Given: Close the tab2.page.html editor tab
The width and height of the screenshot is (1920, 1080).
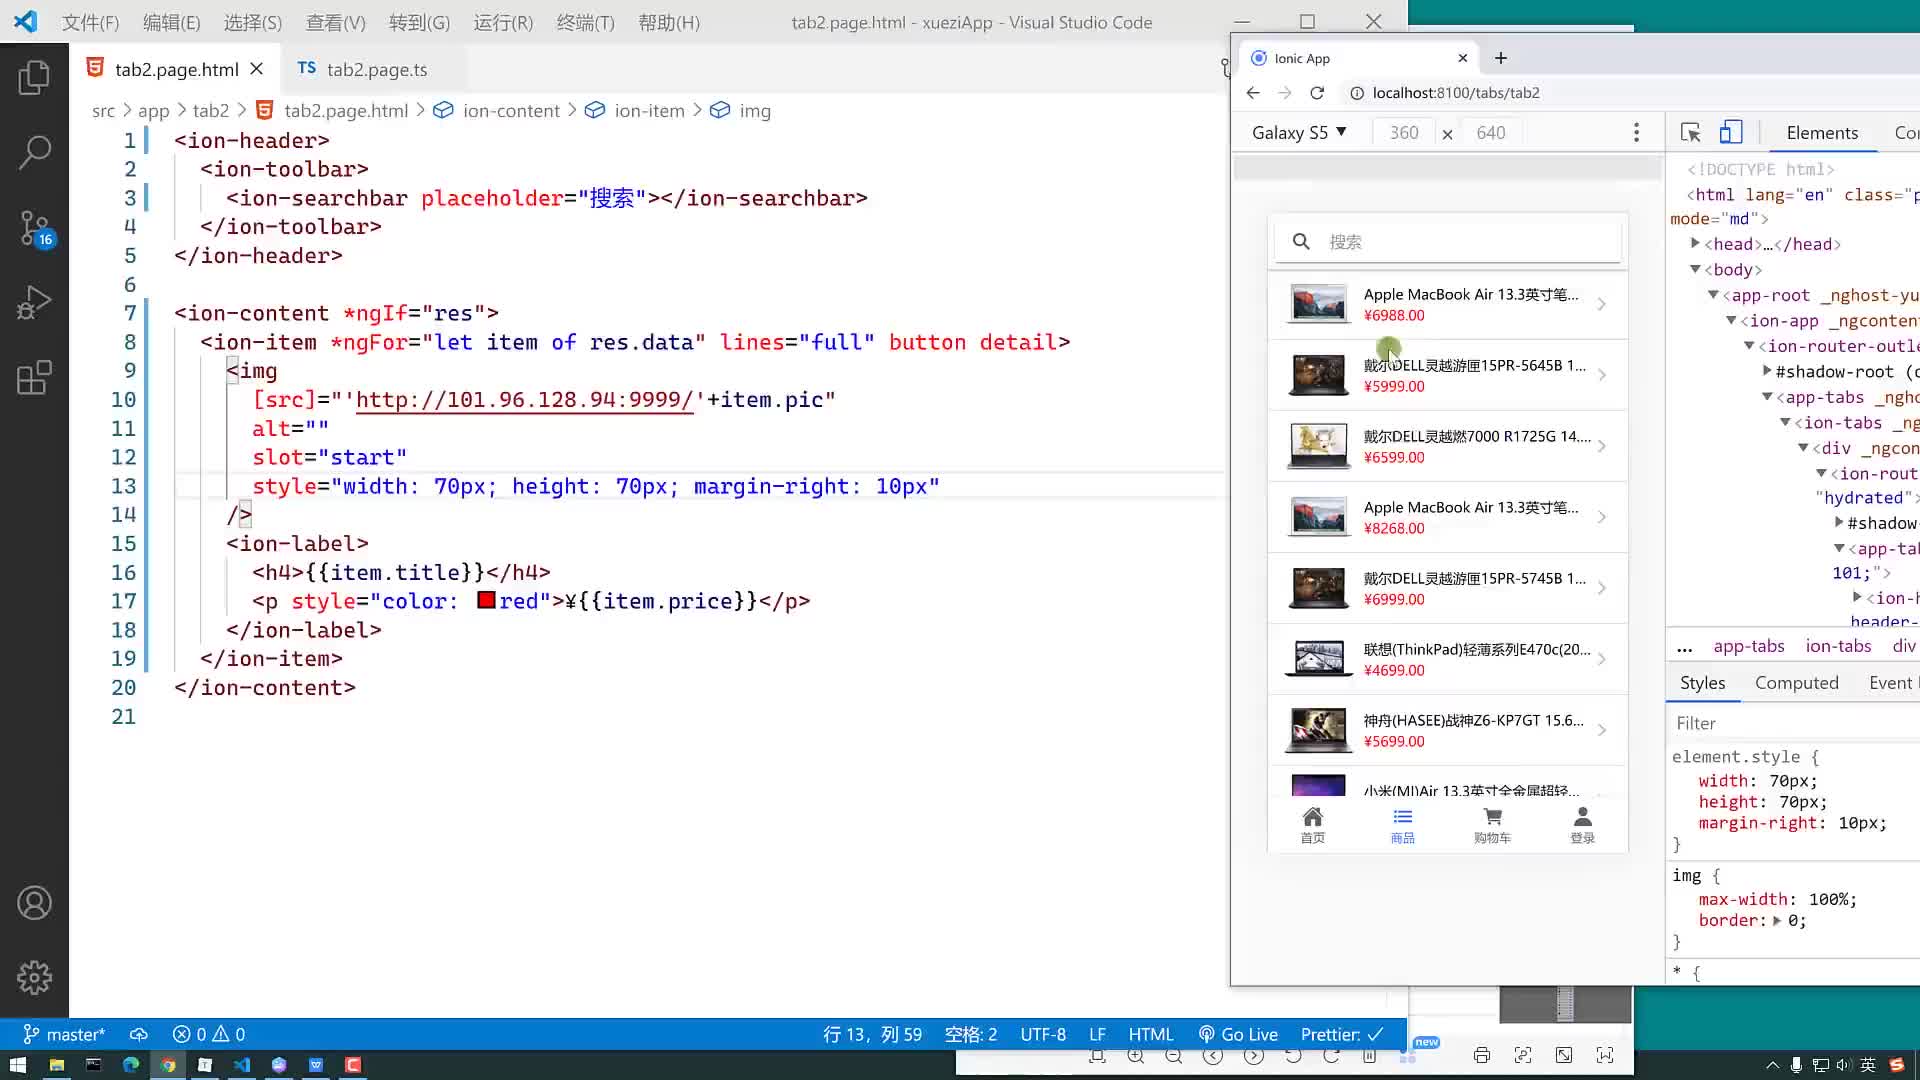Looking at the screenshot, I should [257, 69].
